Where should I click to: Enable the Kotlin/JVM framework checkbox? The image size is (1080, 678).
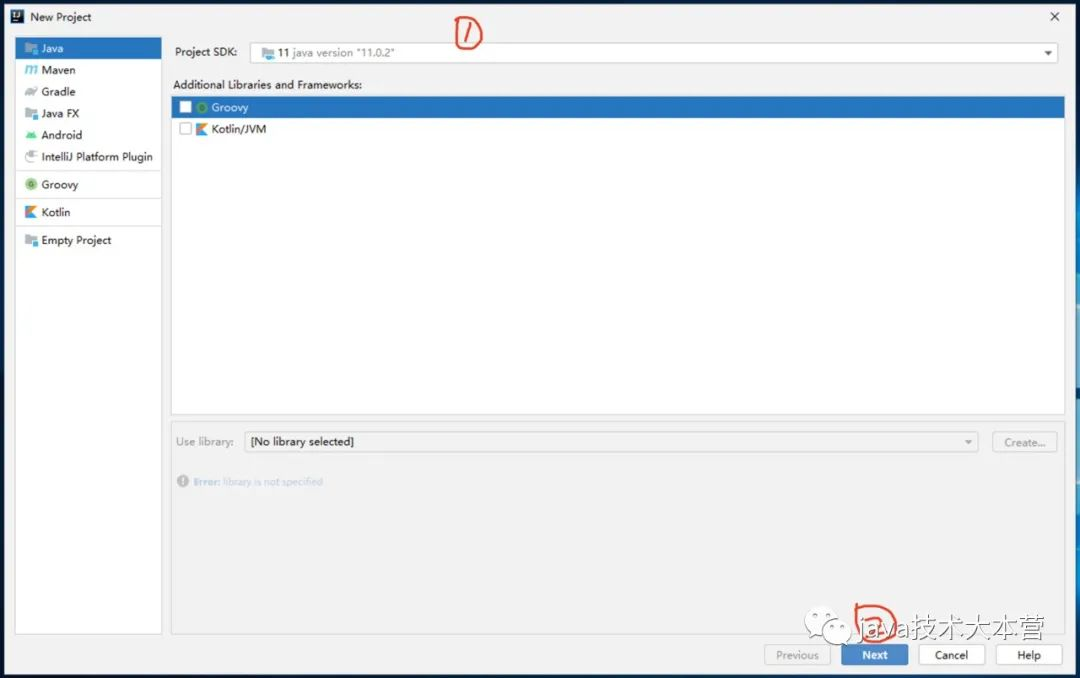click(x=185, y=128)
